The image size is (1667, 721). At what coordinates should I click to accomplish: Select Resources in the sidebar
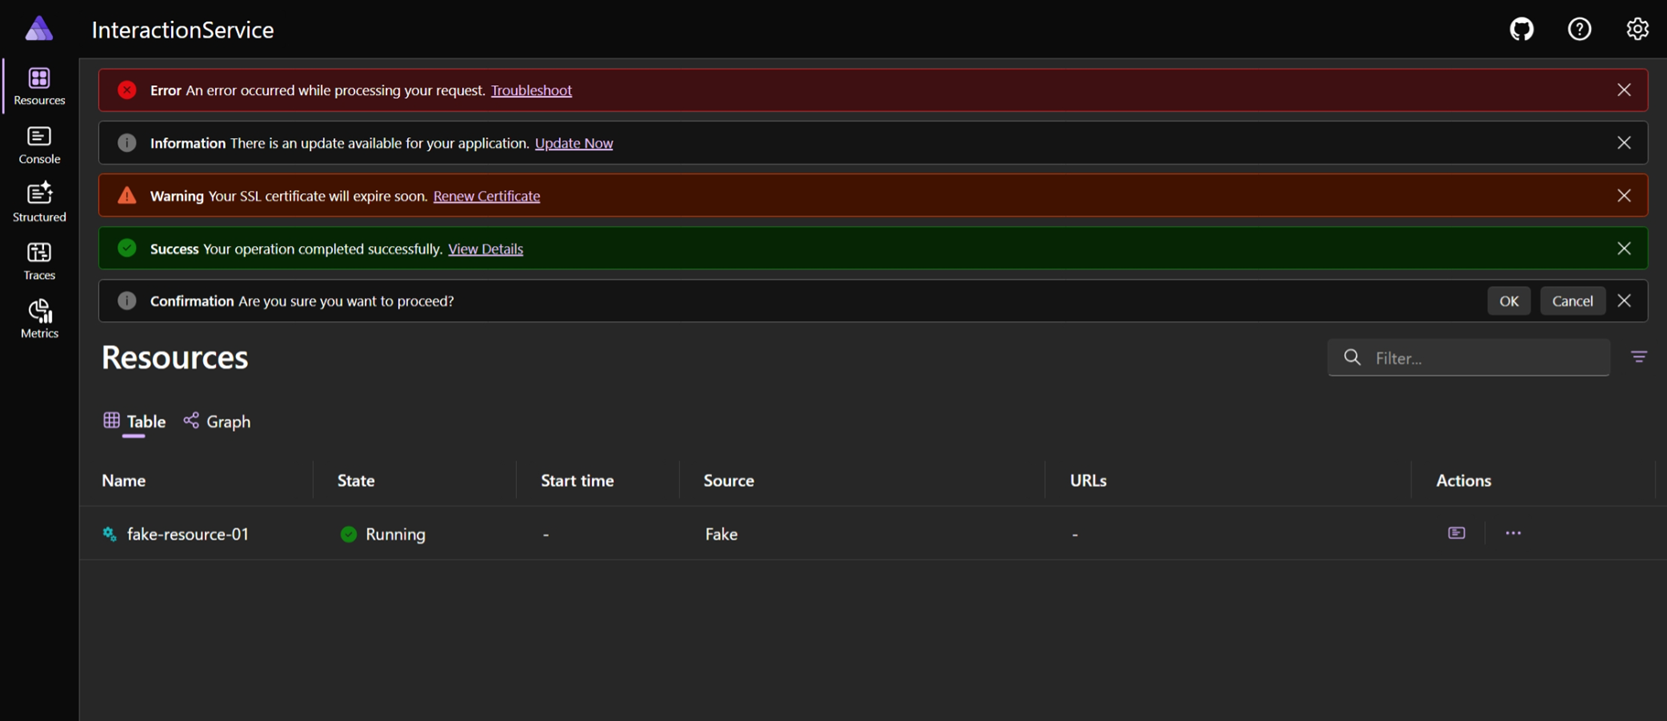pyautogui.click(x=39, y=87)
